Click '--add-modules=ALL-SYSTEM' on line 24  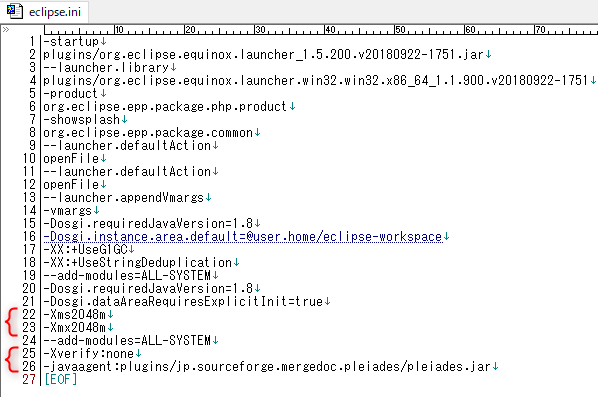tap(127, 340)
